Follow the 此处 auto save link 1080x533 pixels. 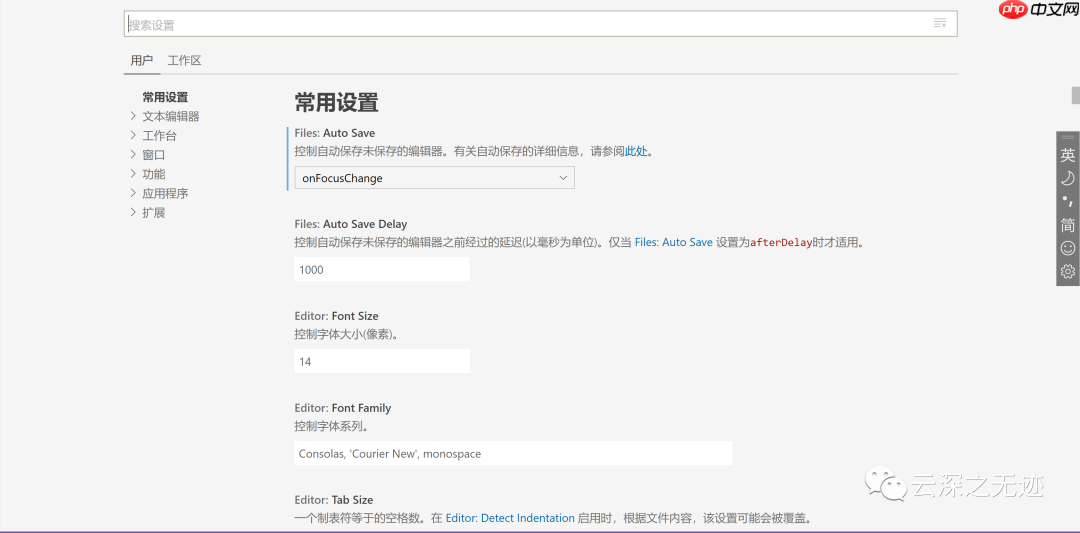click(636, 151)
